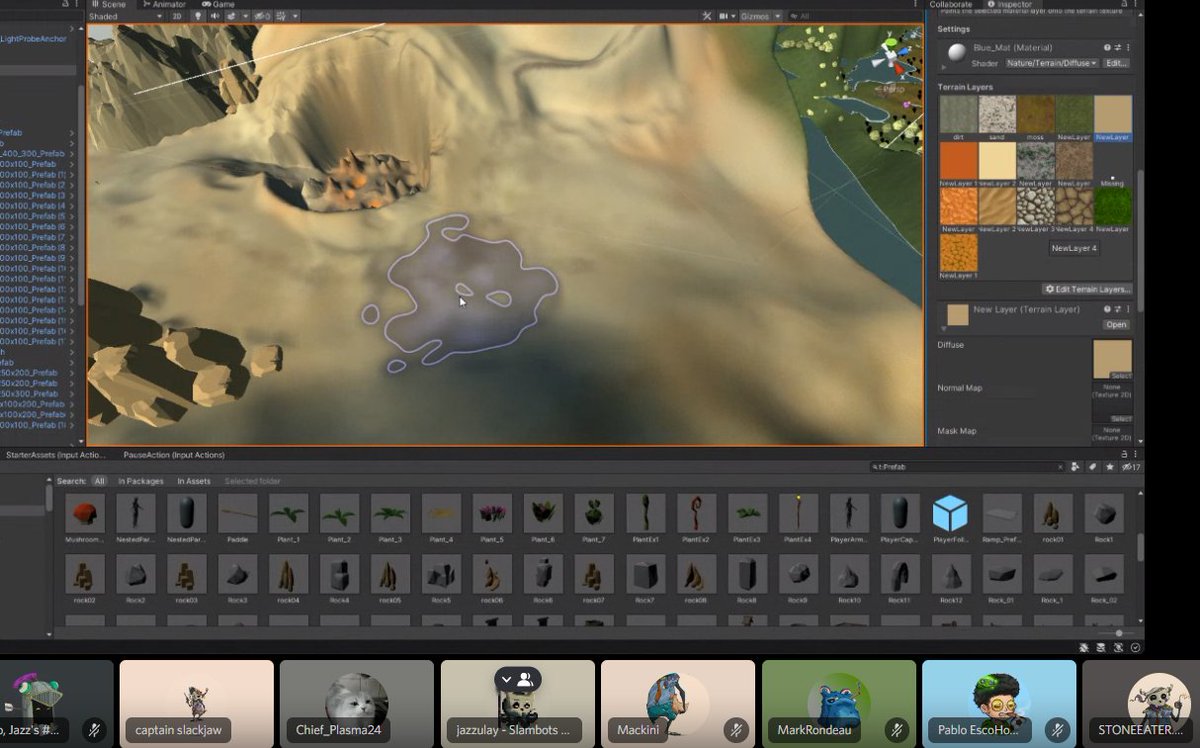Click the t:Prefab project search field
Screen dimensions: 1200x748
pos(968,467)
